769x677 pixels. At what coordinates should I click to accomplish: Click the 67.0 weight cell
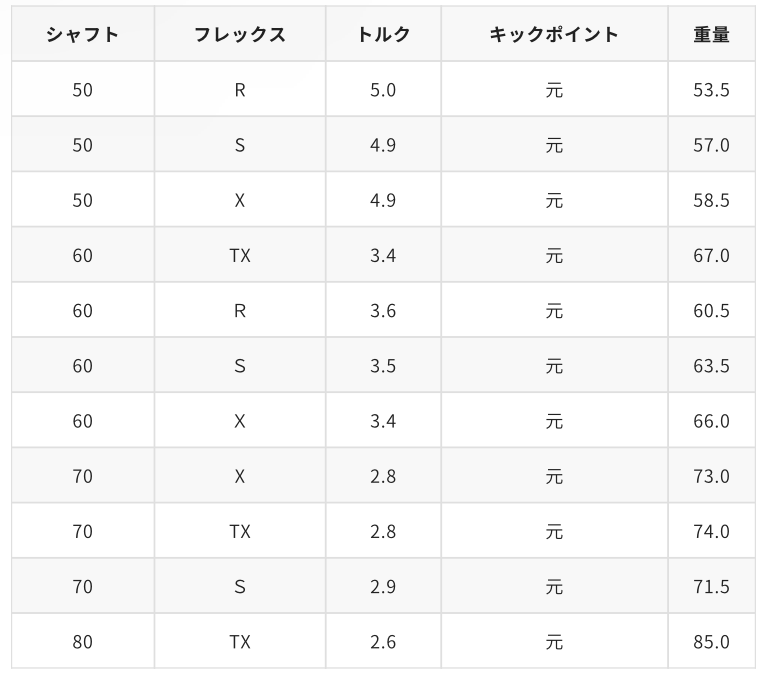[x=711, y=256]
